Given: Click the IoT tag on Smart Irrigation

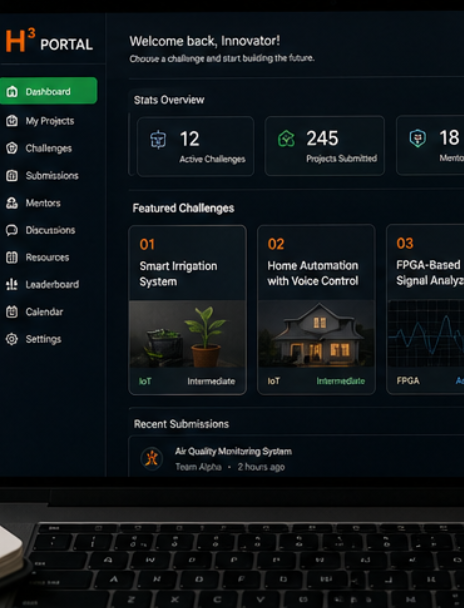Looking at the screenshot, I should tap(145, 381).
